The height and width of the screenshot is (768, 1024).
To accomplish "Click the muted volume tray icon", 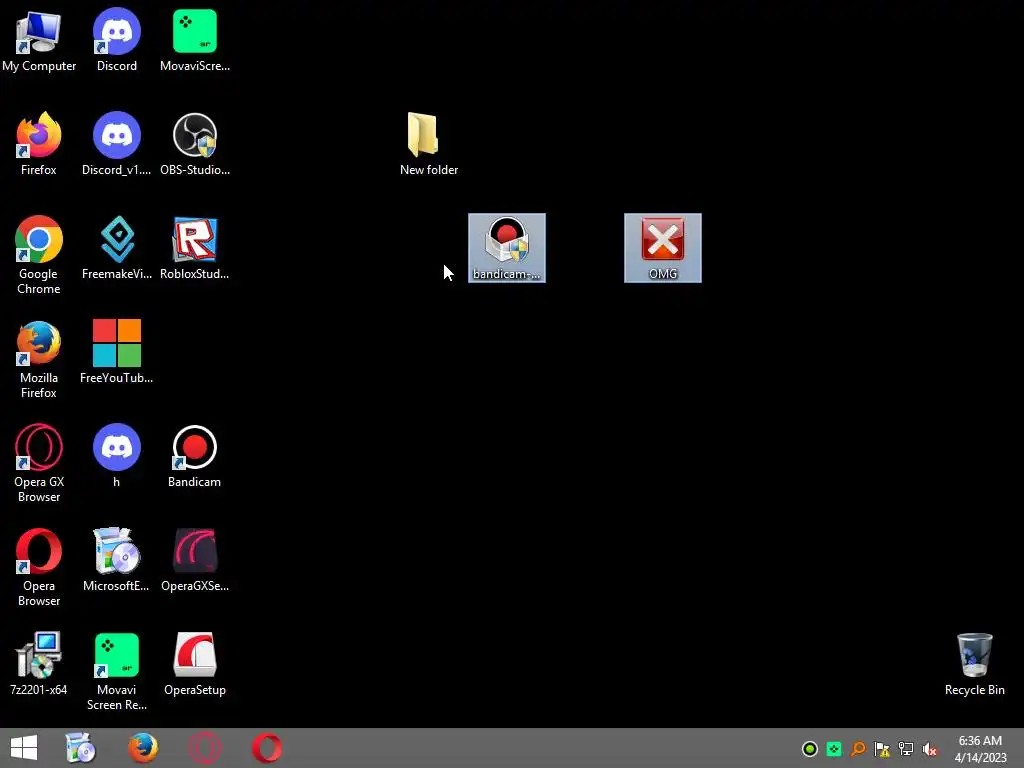I will pos(930,749).
